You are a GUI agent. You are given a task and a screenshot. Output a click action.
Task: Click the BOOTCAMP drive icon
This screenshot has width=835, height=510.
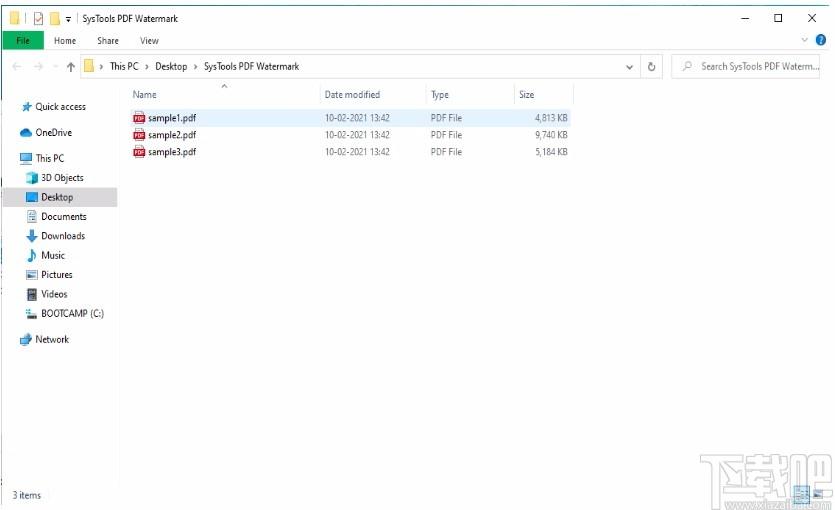click(32, 314)
